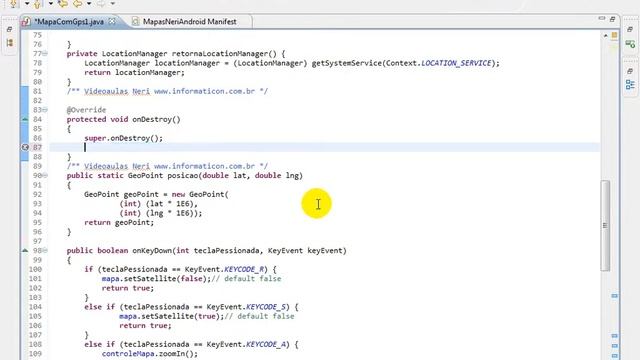Screen dimensions: 640x360
Task: Click 'posicao' method name on line 90
Action: (x=183, y=176)
